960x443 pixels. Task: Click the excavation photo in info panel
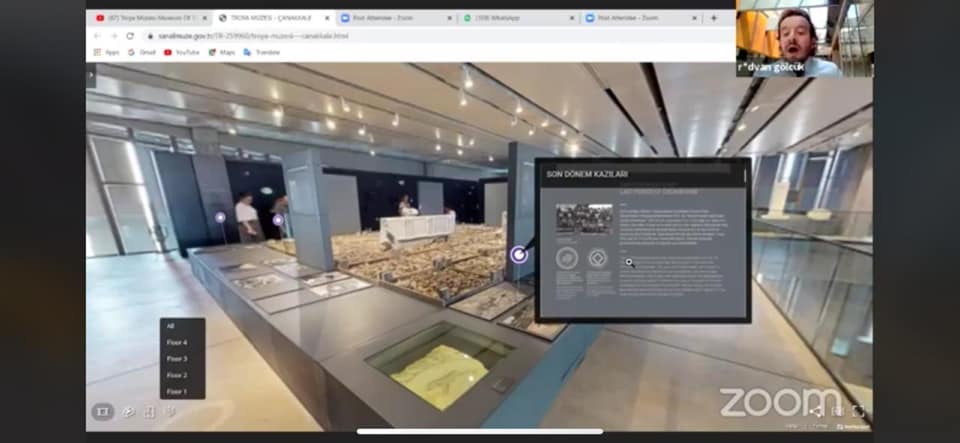(x=583, y=219)
